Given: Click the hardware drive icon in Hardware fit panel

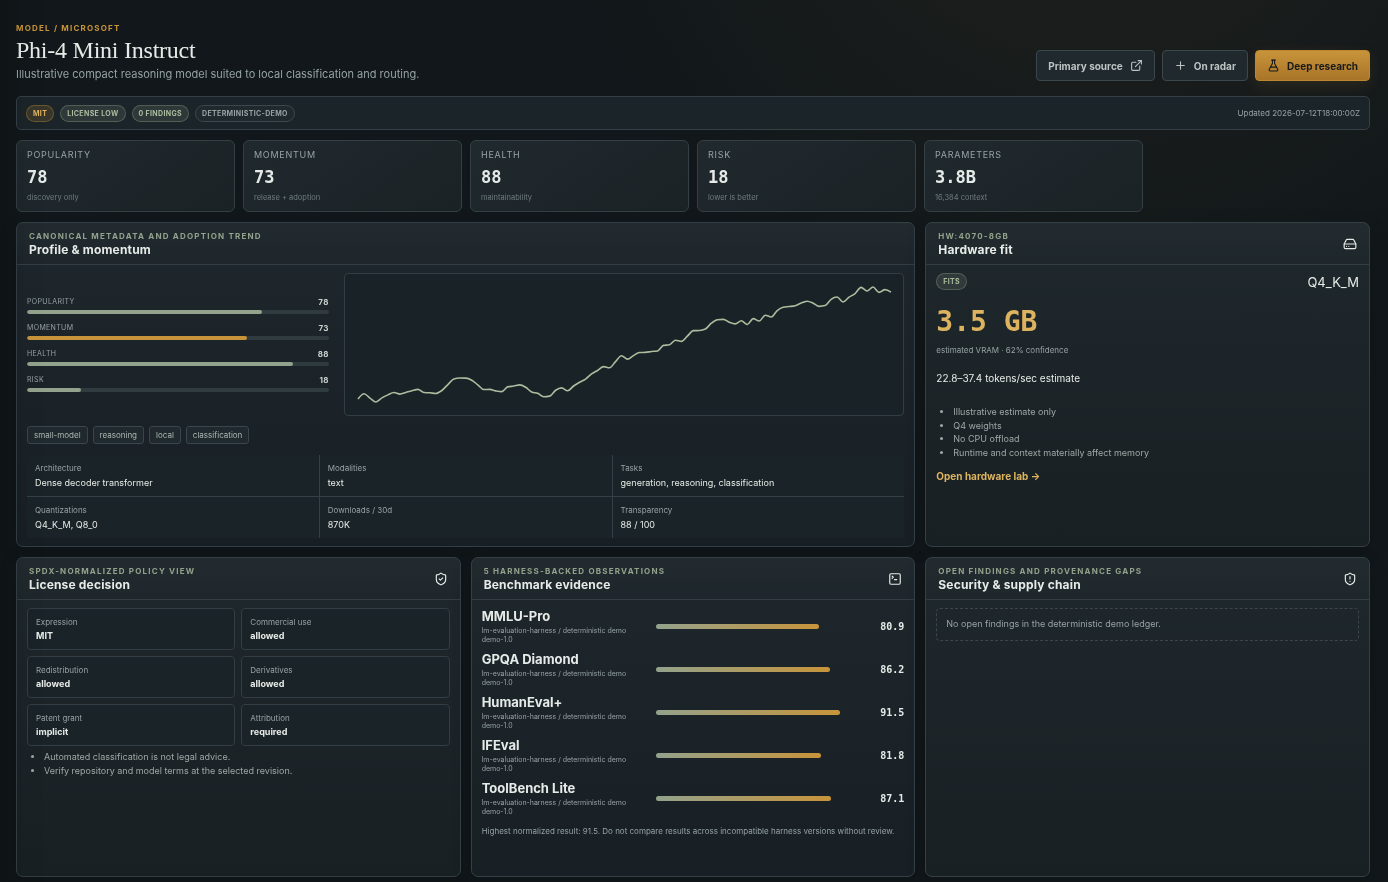Looking at the screenshot, I should (1349, 244).
